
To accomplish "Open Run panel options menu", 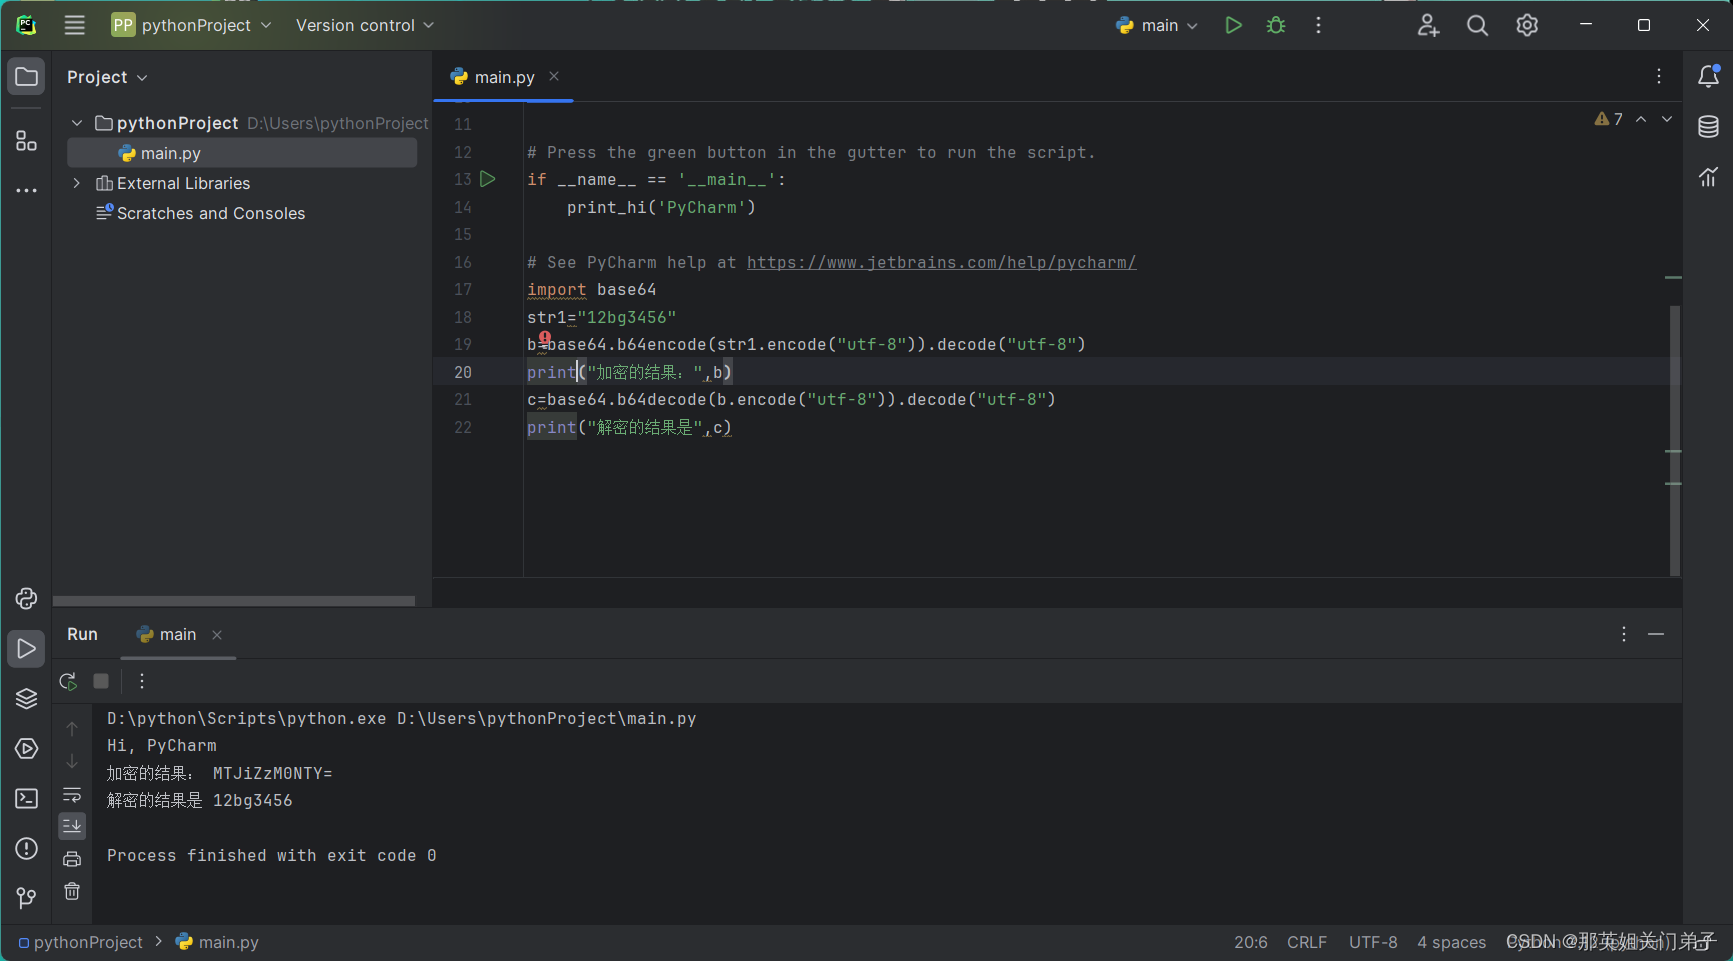I will coord(1624,634).
